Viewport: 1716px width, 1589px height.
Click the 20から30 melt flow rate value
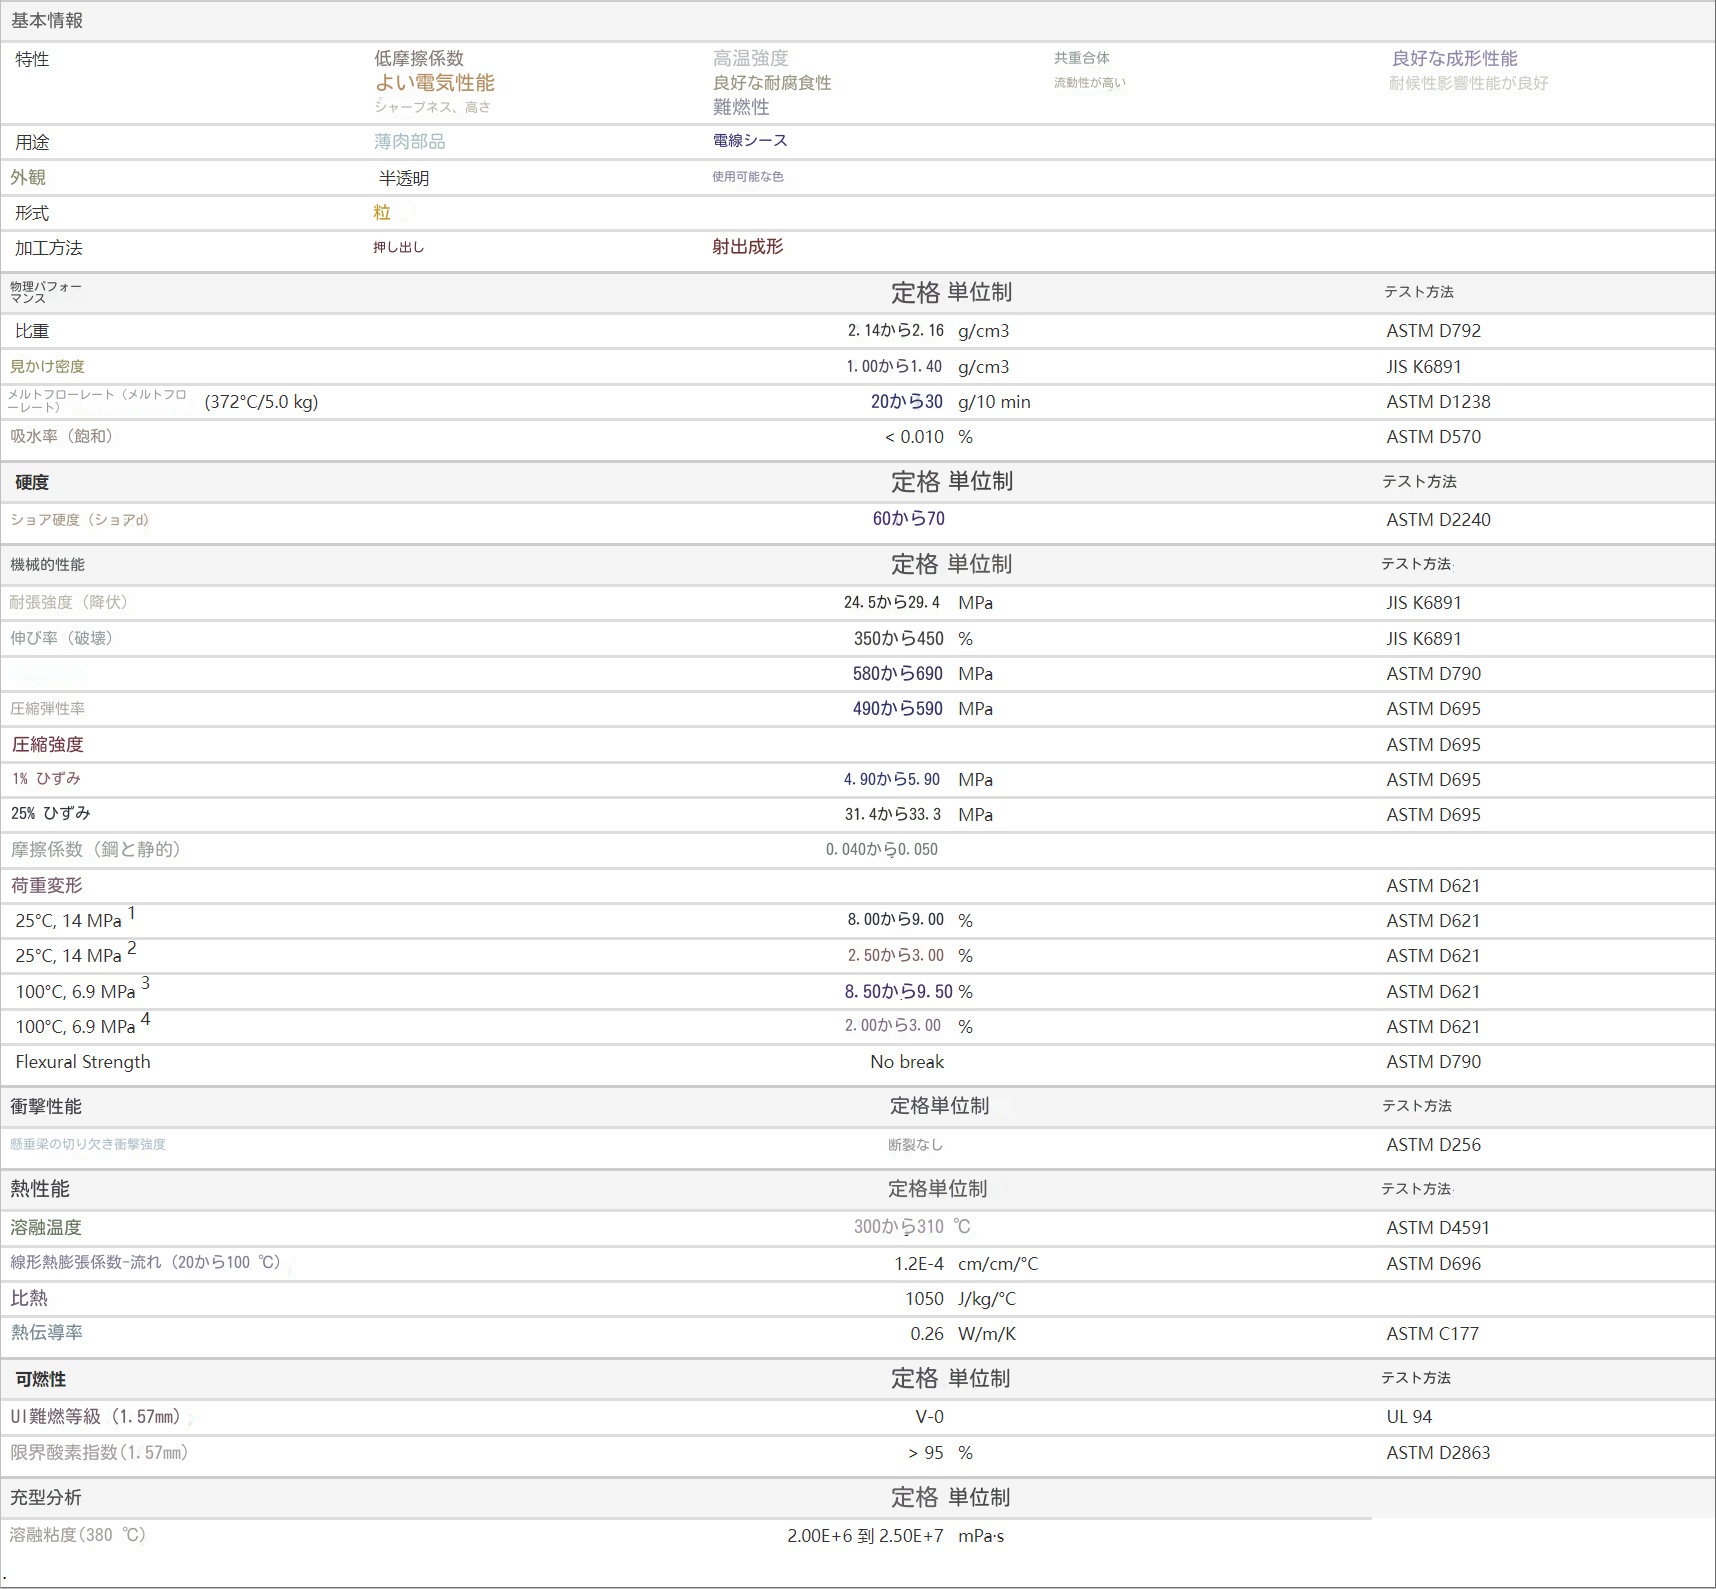pos(906,402)
